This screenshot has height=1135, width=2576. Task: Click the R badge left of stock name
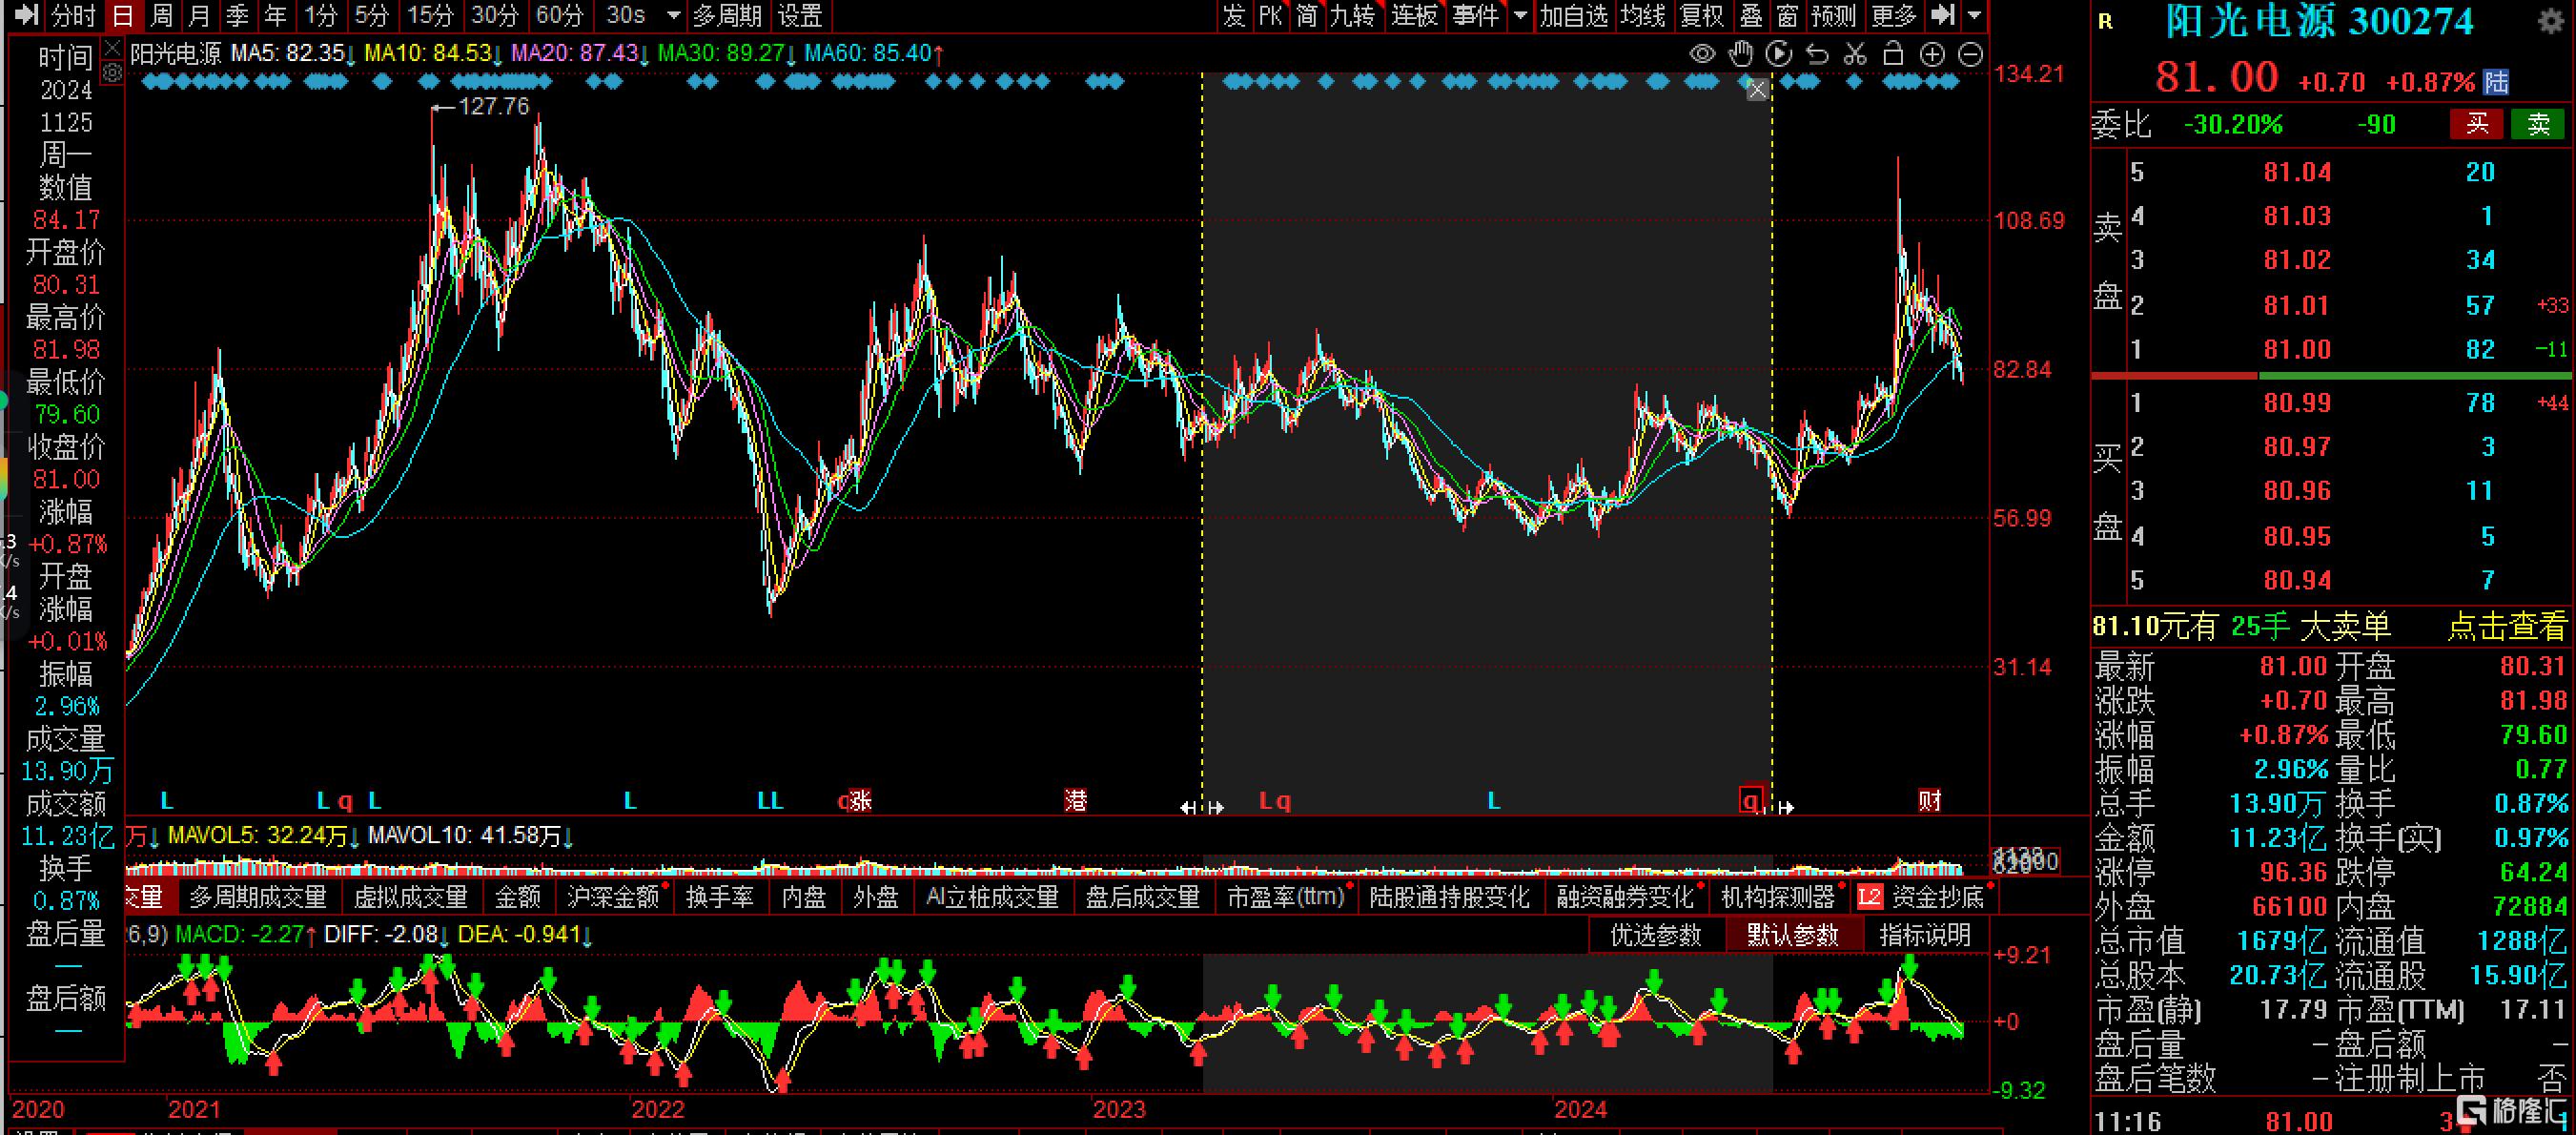pos(2106,22)
